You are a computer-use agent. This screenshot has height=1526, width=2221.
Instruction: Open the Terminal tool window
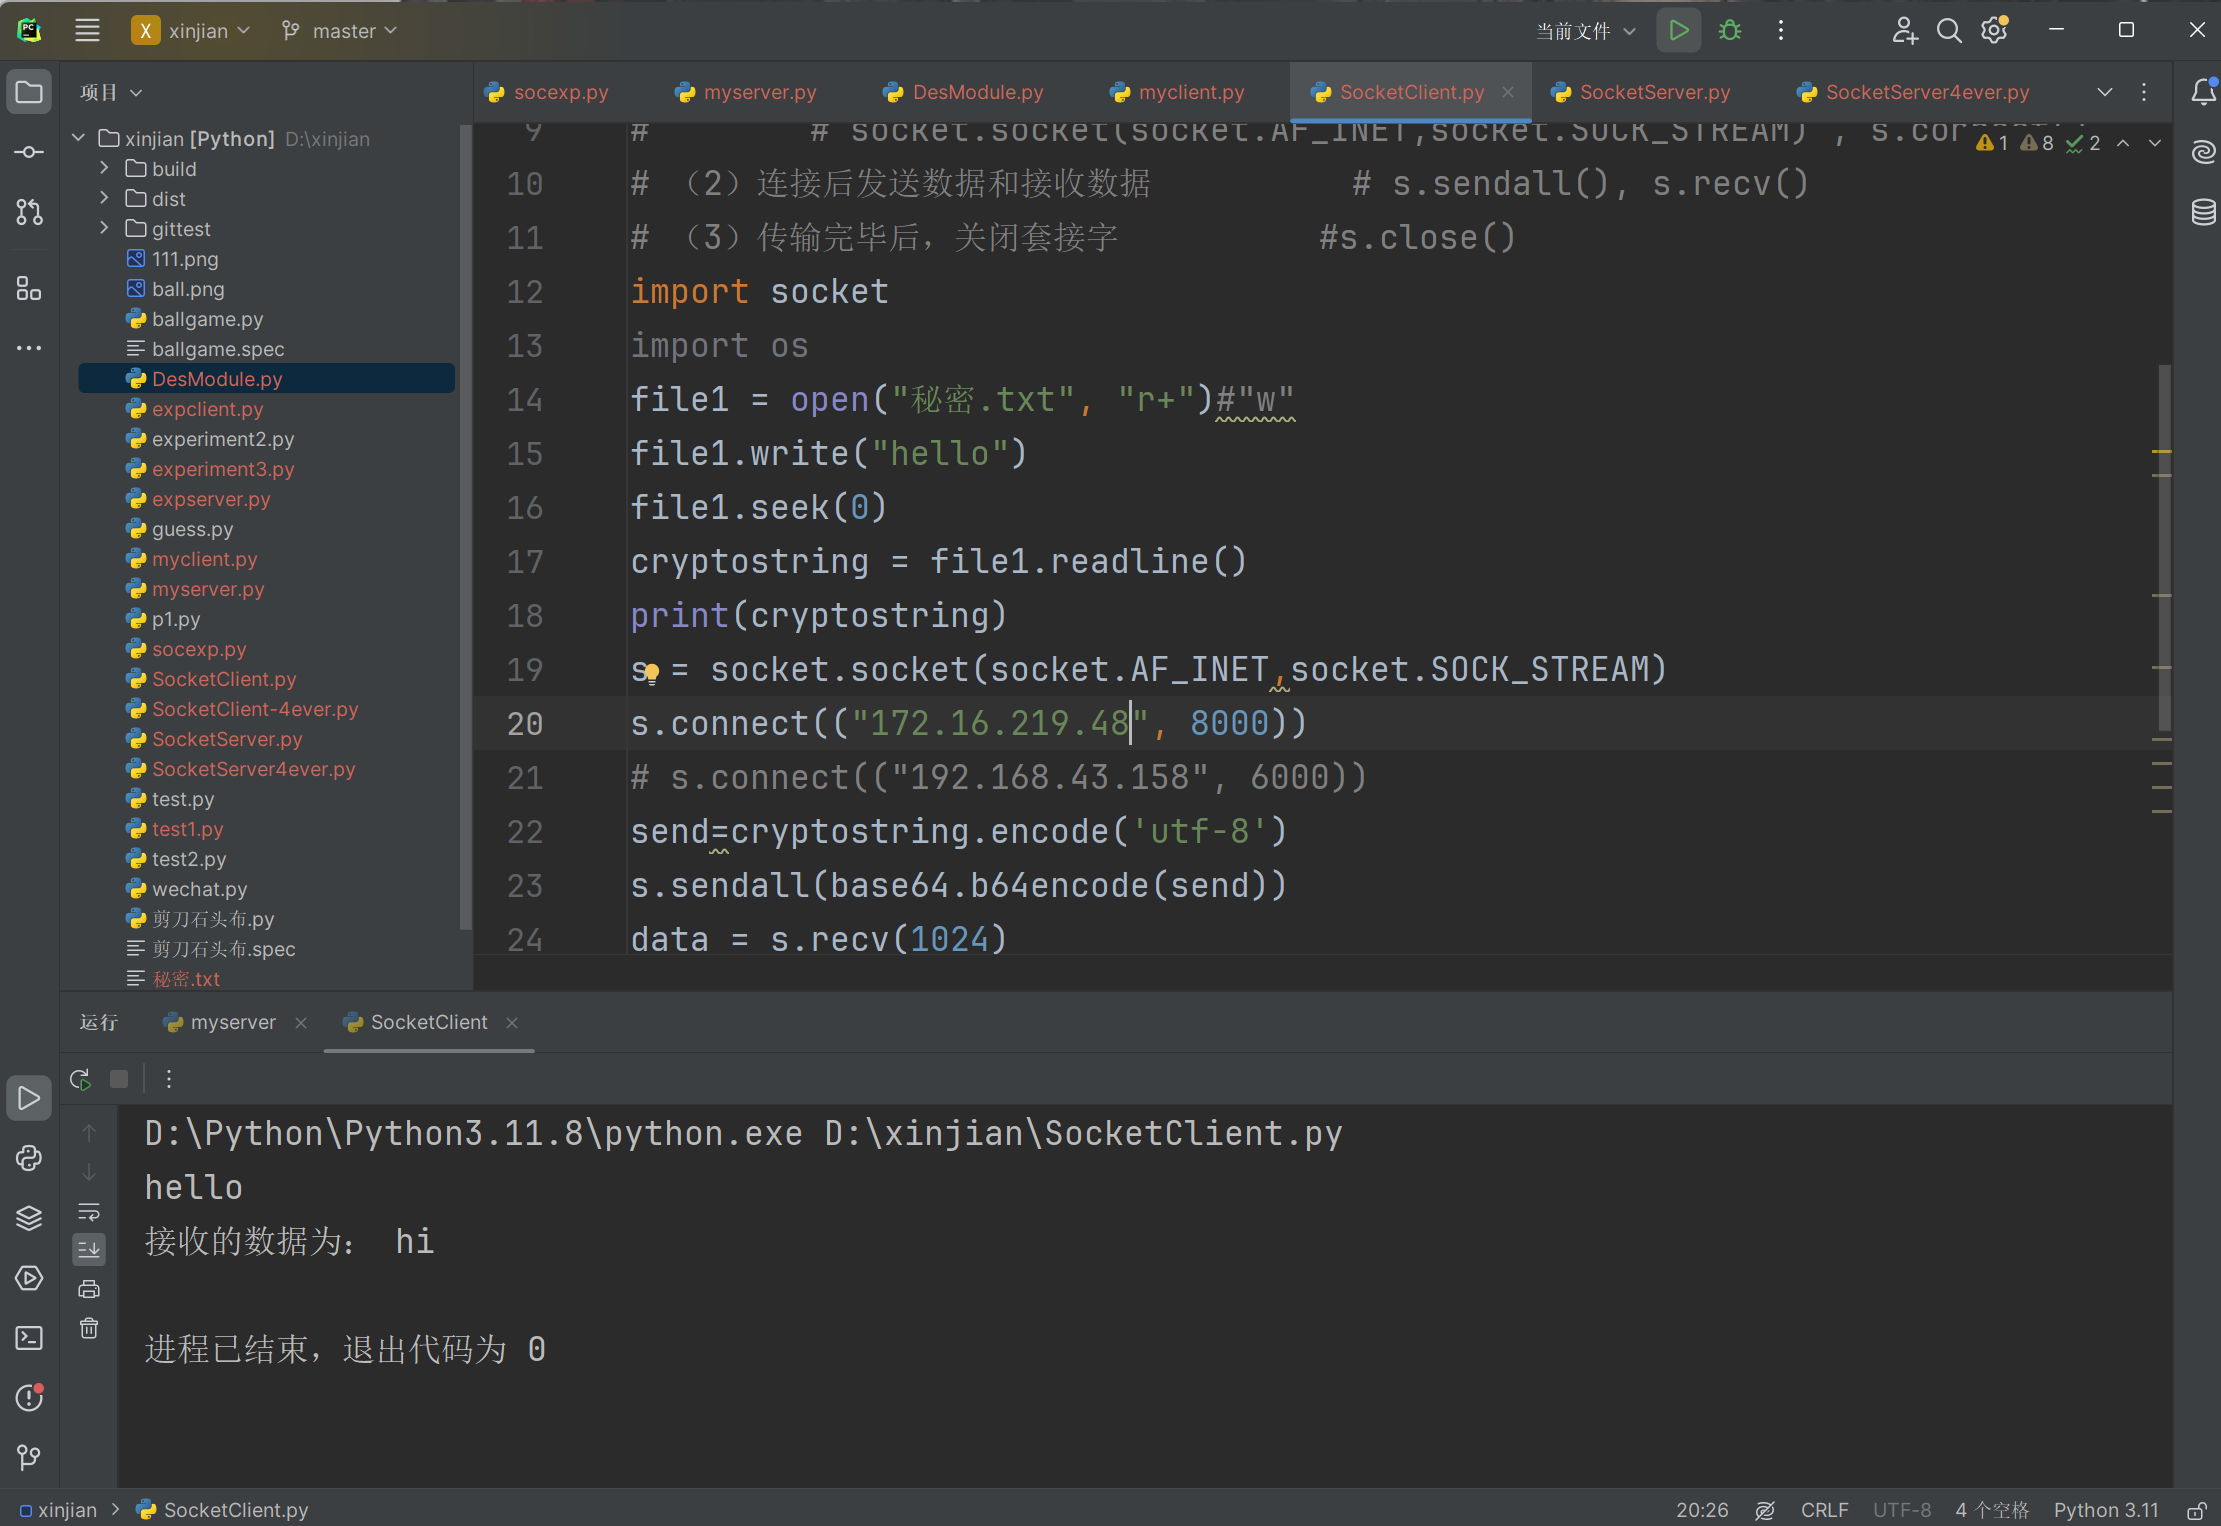pyautogui.click(x=29, y=1338)
